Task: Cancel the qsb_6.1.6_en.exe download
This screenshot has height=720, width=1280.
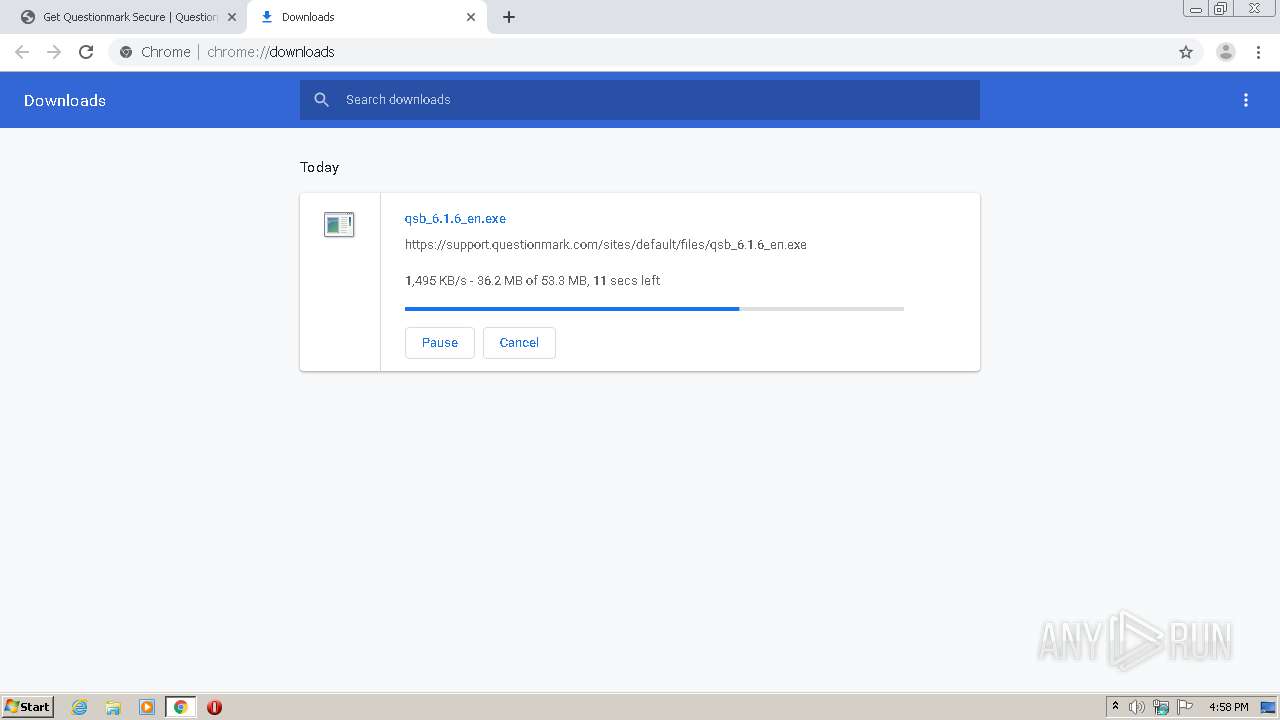Action: click(x=519, y=342)
